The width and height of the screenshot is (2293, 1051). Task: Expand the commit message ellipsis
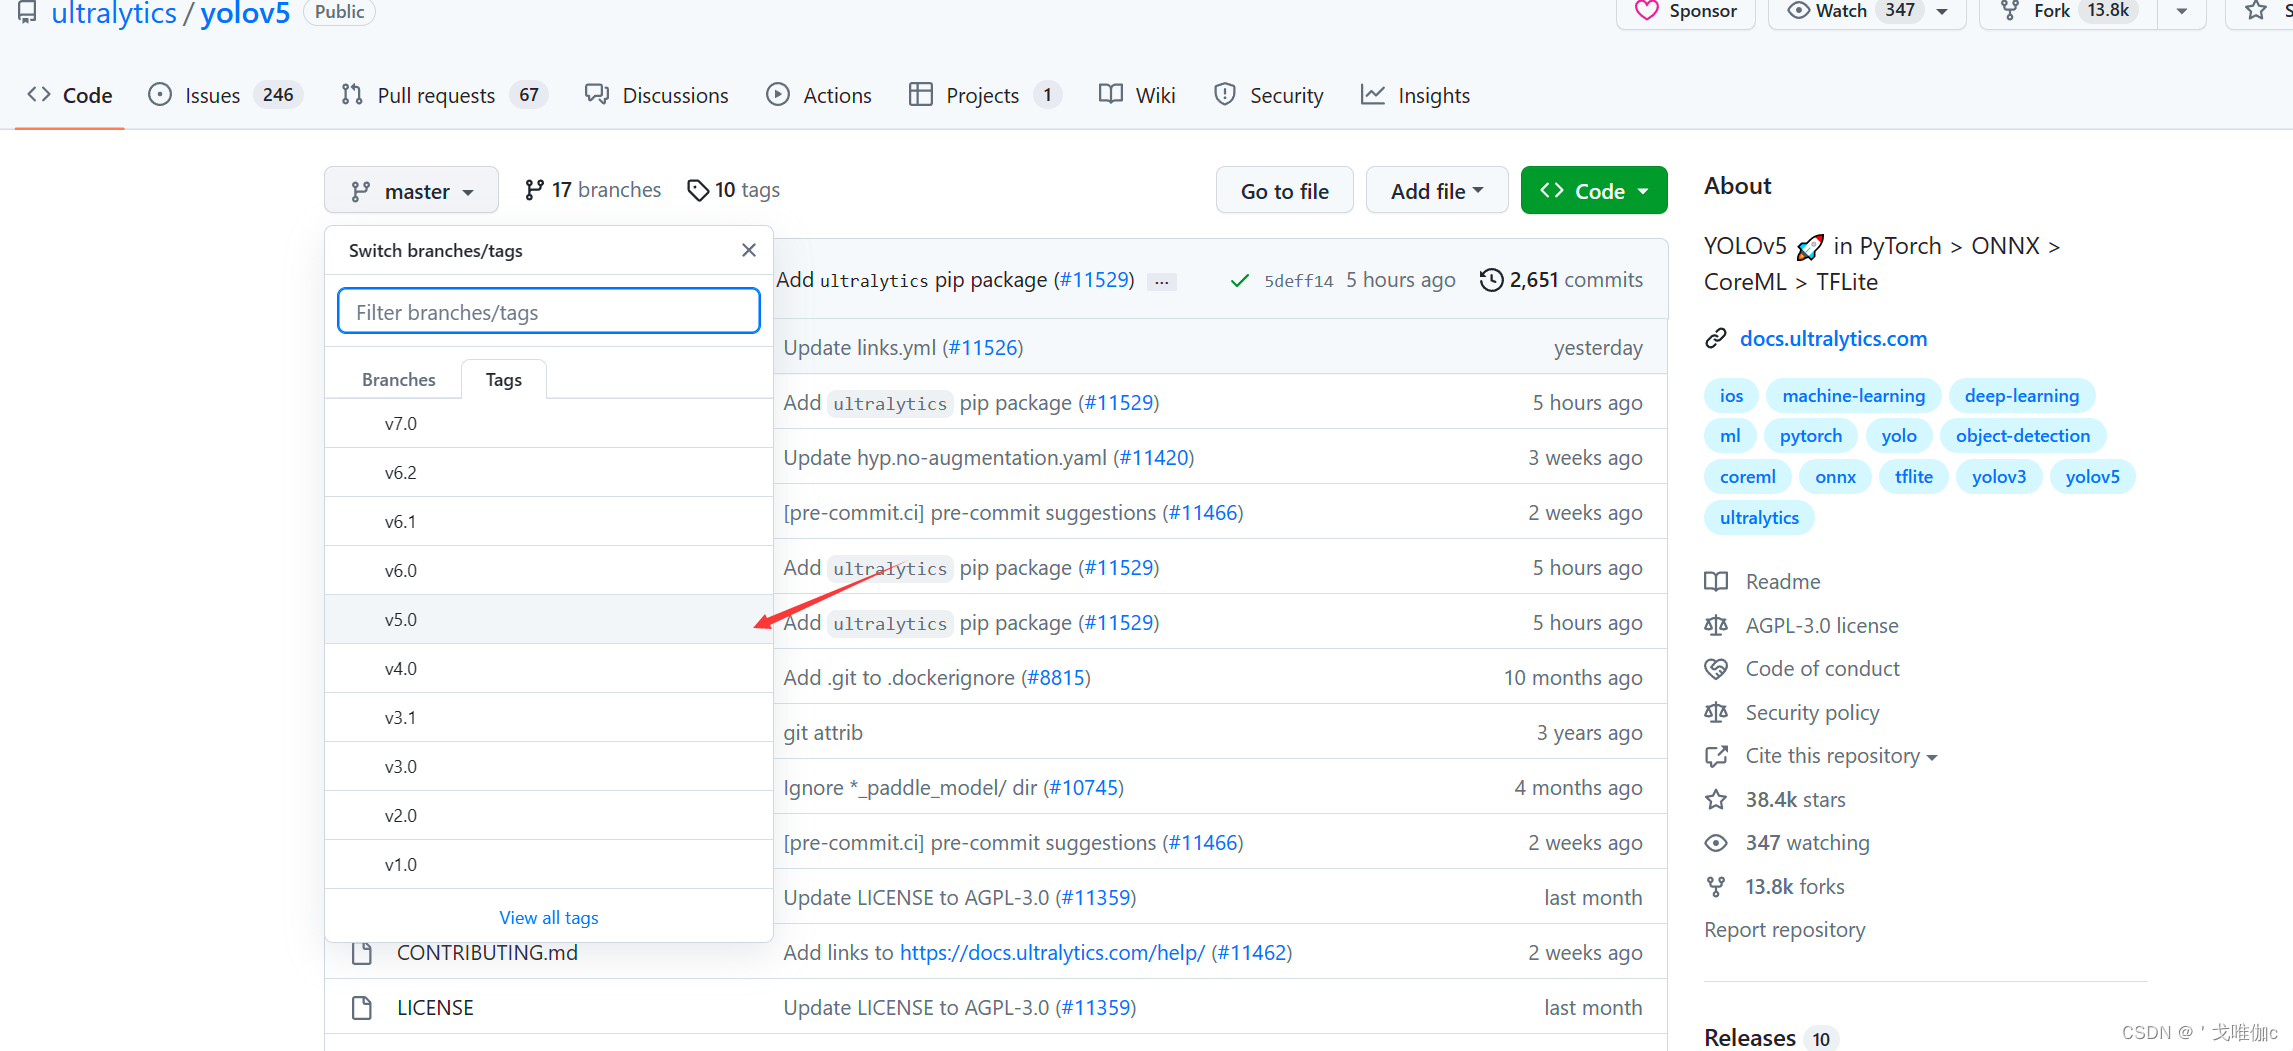point(1161,282)
